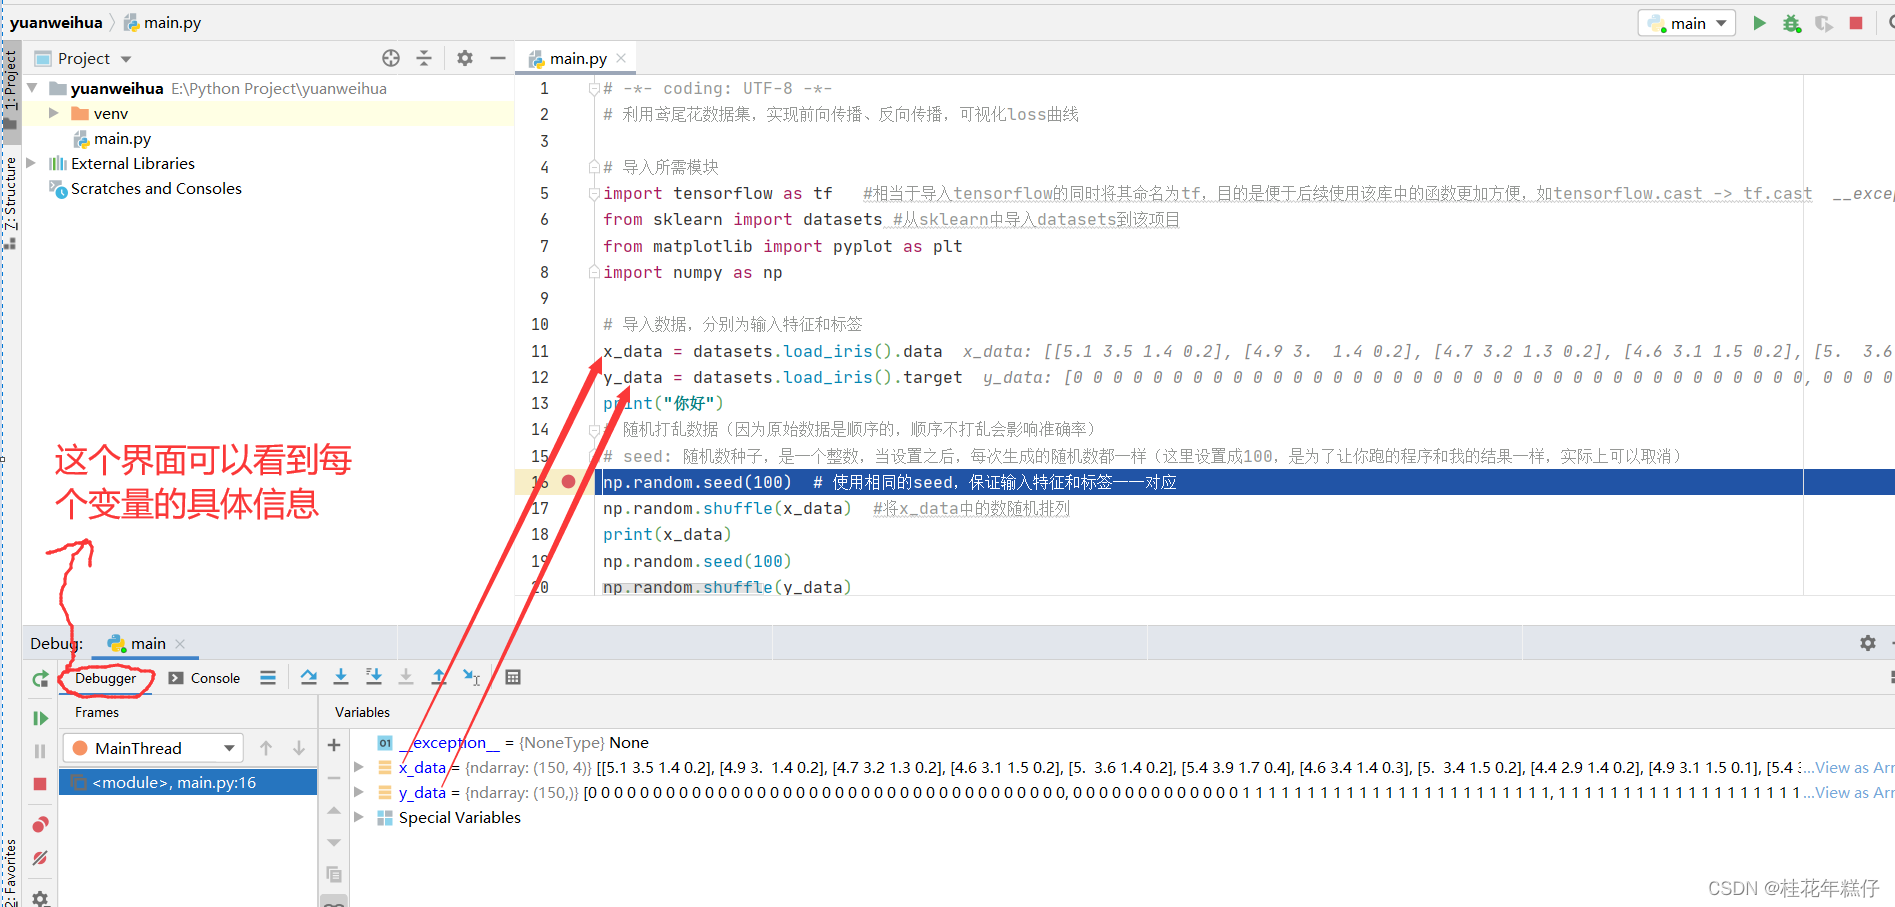Open debug sidebar settings gear

40,897
